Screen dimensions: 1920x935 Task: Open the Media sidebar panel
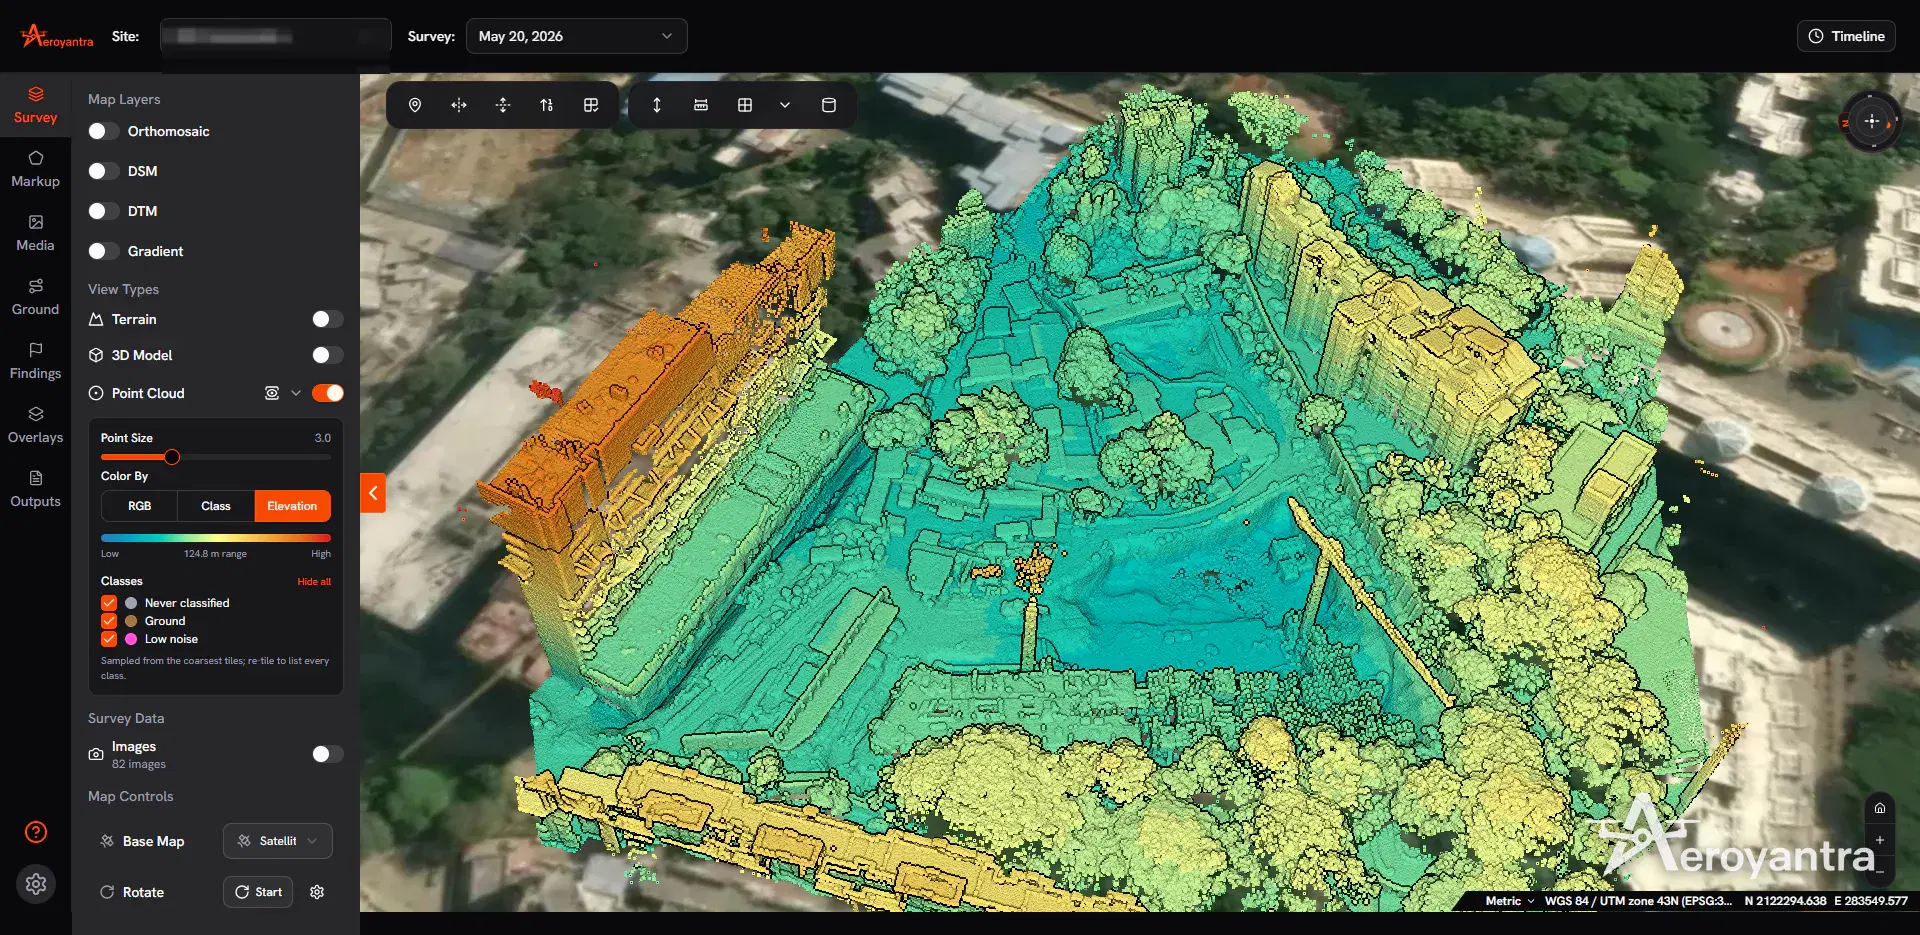tap(35, 233)
